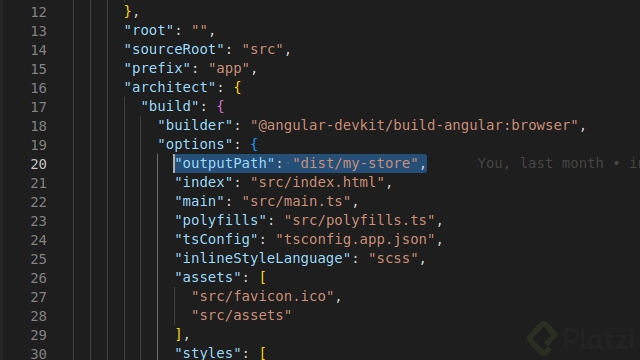This screenshot has width=640, height=360.
Task: Click line number 22 in the gutter
Action: 39,202
